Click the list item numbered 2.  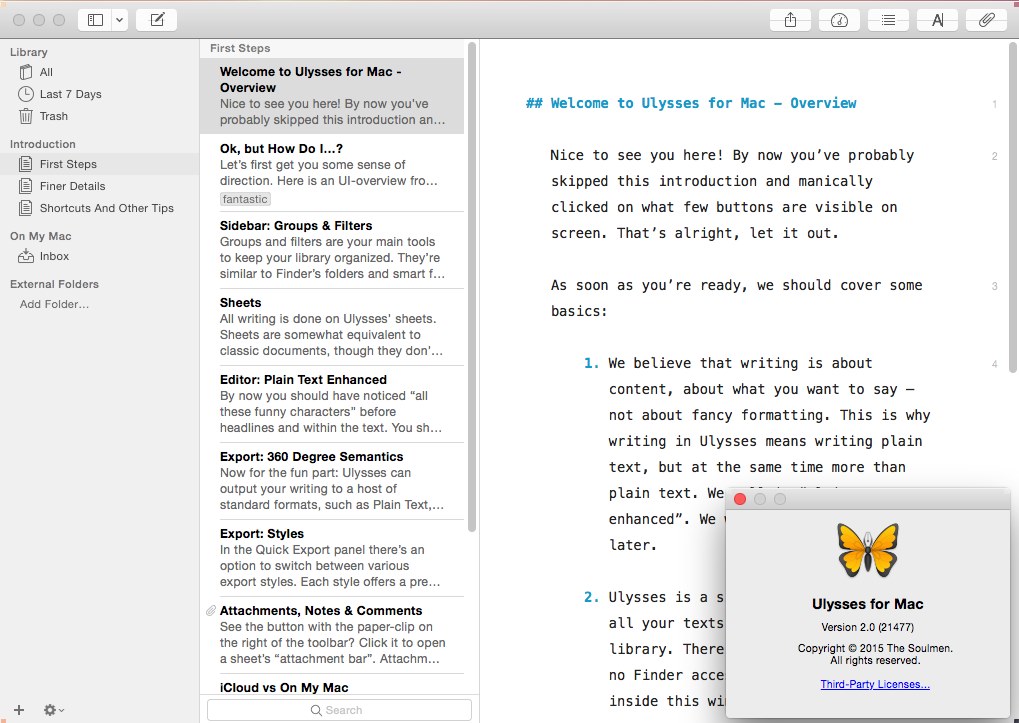coord(654,649)
